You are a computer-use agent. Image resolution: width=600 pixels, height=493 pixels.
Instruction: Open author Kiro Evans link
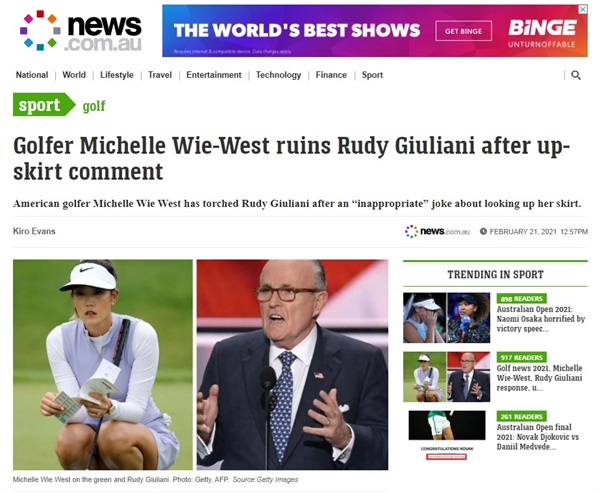point(34,231)
